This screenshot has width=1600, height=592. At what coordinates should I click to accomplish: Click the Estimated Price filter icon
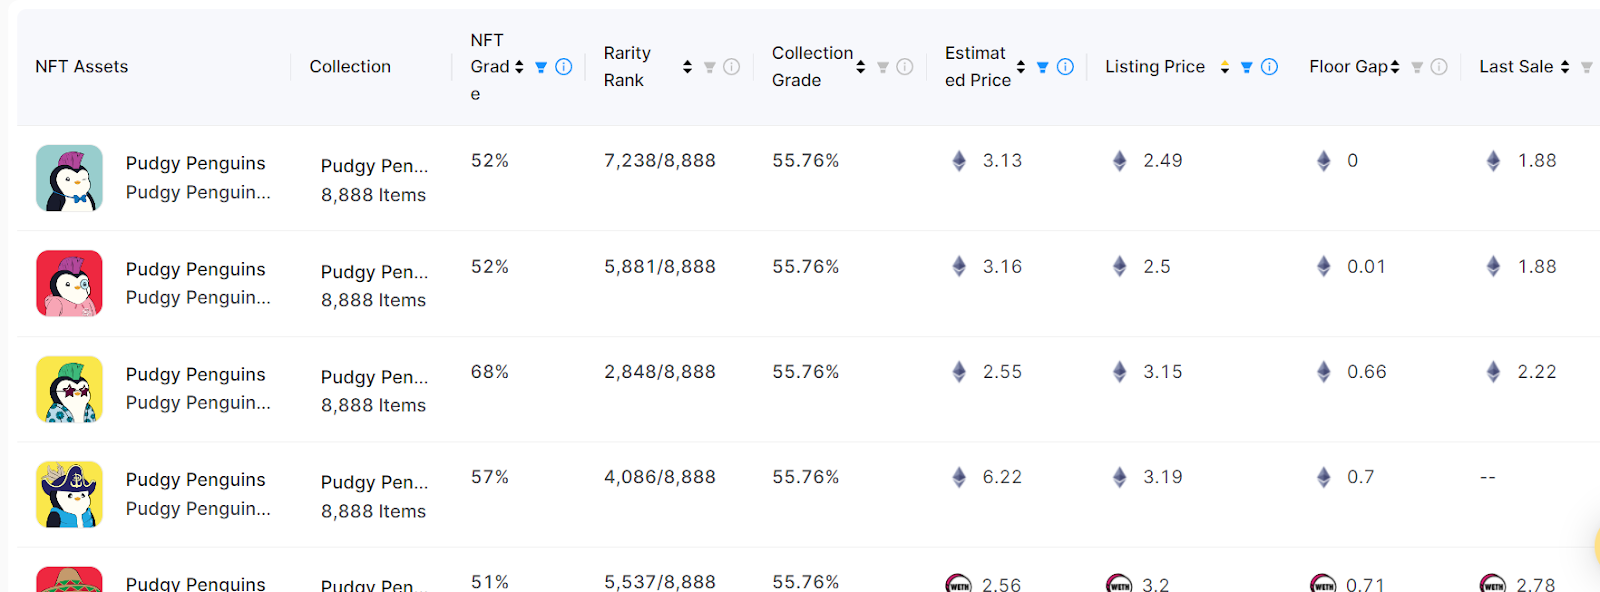(1042, 67)
